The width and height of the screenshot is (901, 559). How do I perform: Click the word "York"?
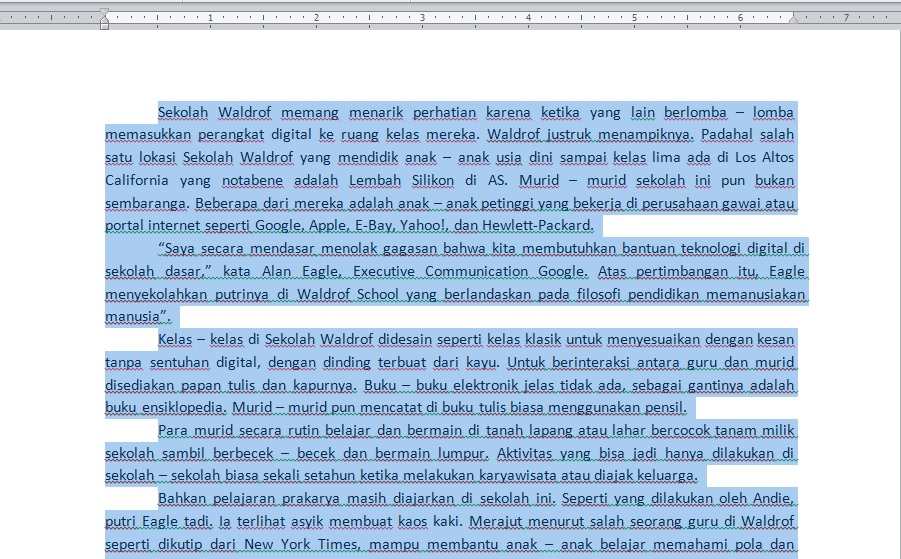295,544
